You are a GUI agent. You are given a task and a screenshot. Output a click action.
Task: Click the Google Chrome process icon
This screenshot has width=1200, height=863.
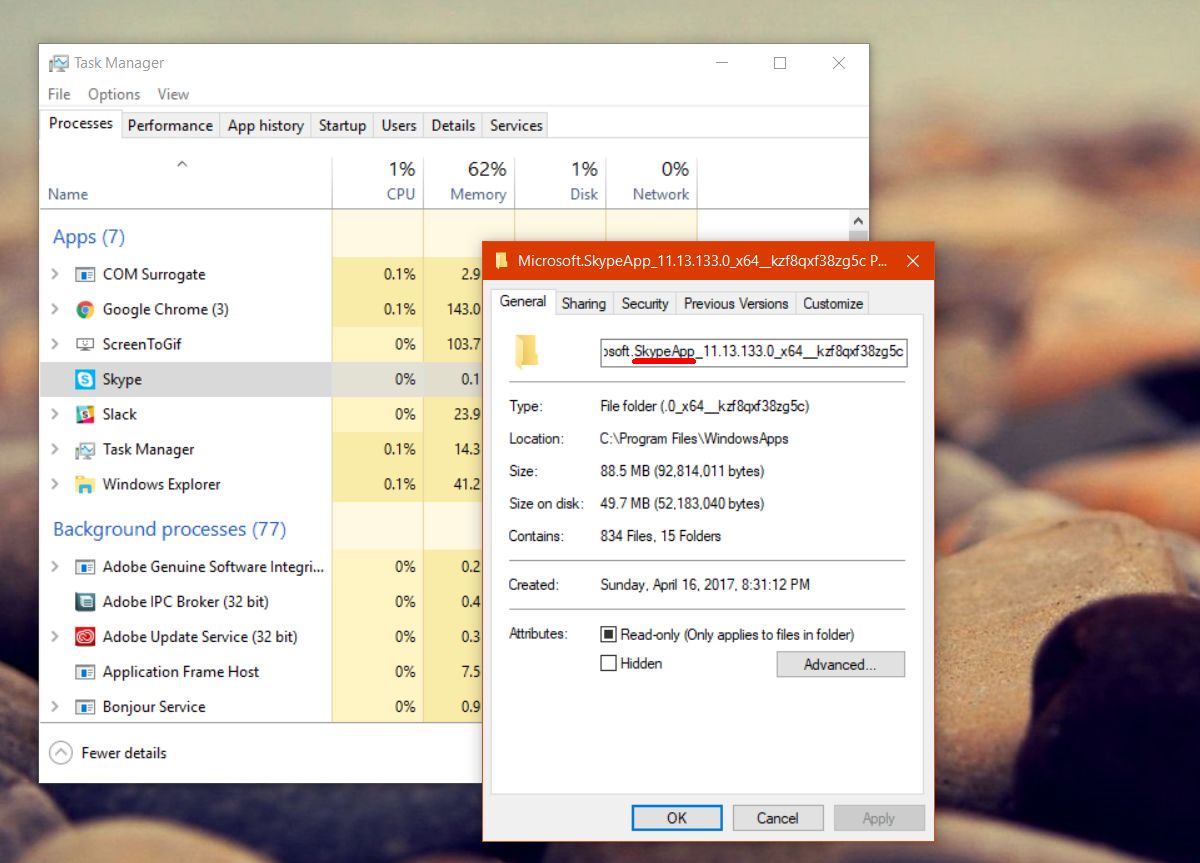[85, 309]
